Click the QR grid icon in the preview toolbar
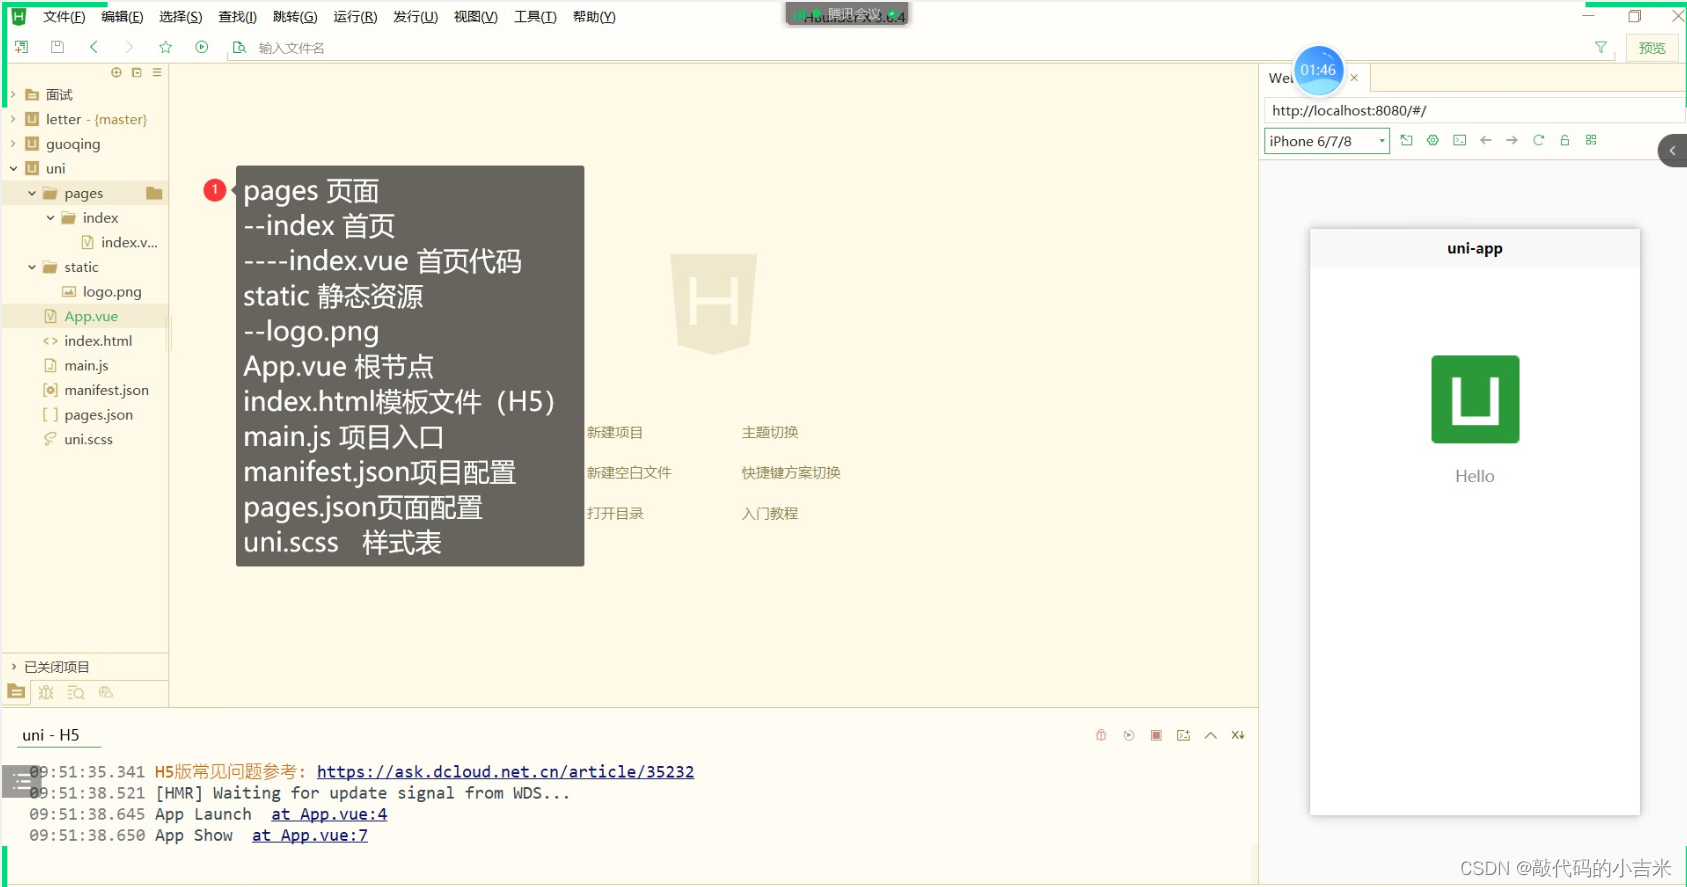 1591,140
